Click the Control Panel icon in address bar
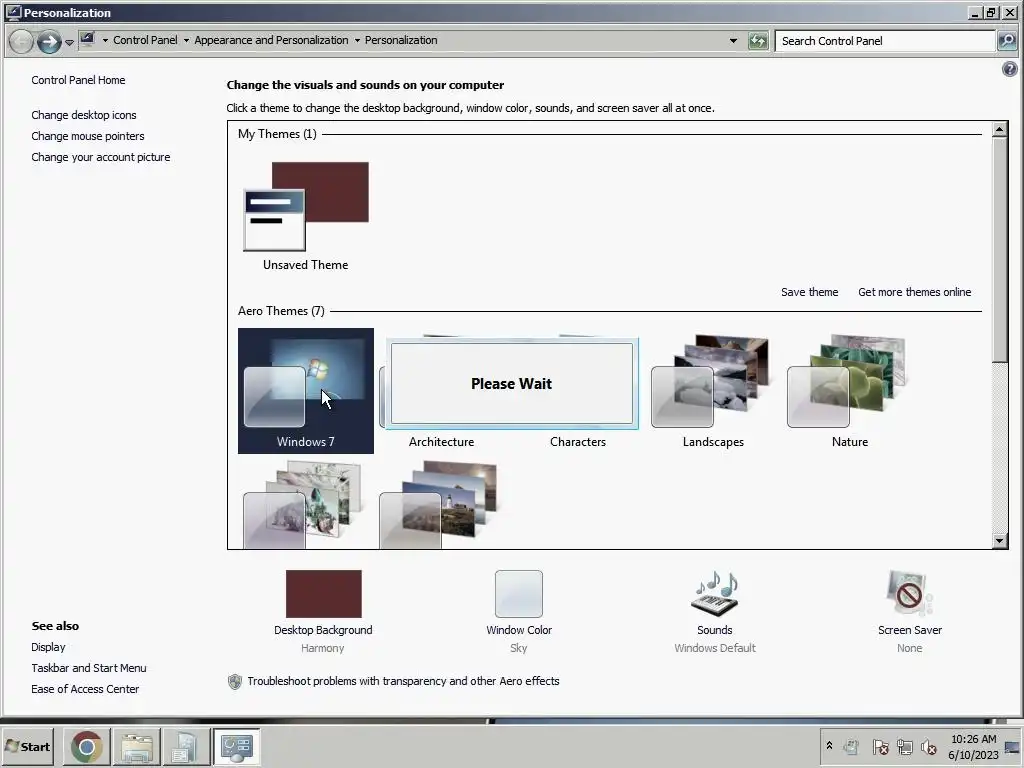The height and width of the screenshot is (768, 1024). [88, 40]
